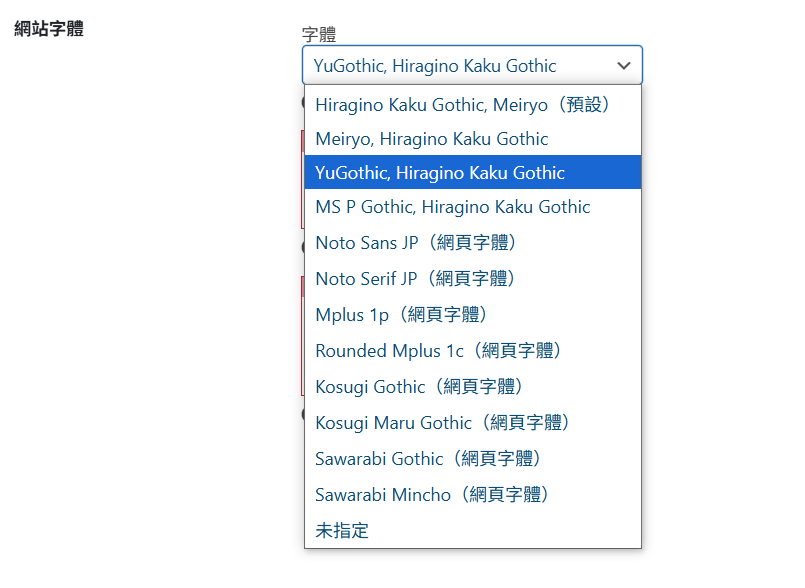Screen dimensions: 805x588
Task: Select Sawarabi Mincho web font
Action: tap(473, 494)
